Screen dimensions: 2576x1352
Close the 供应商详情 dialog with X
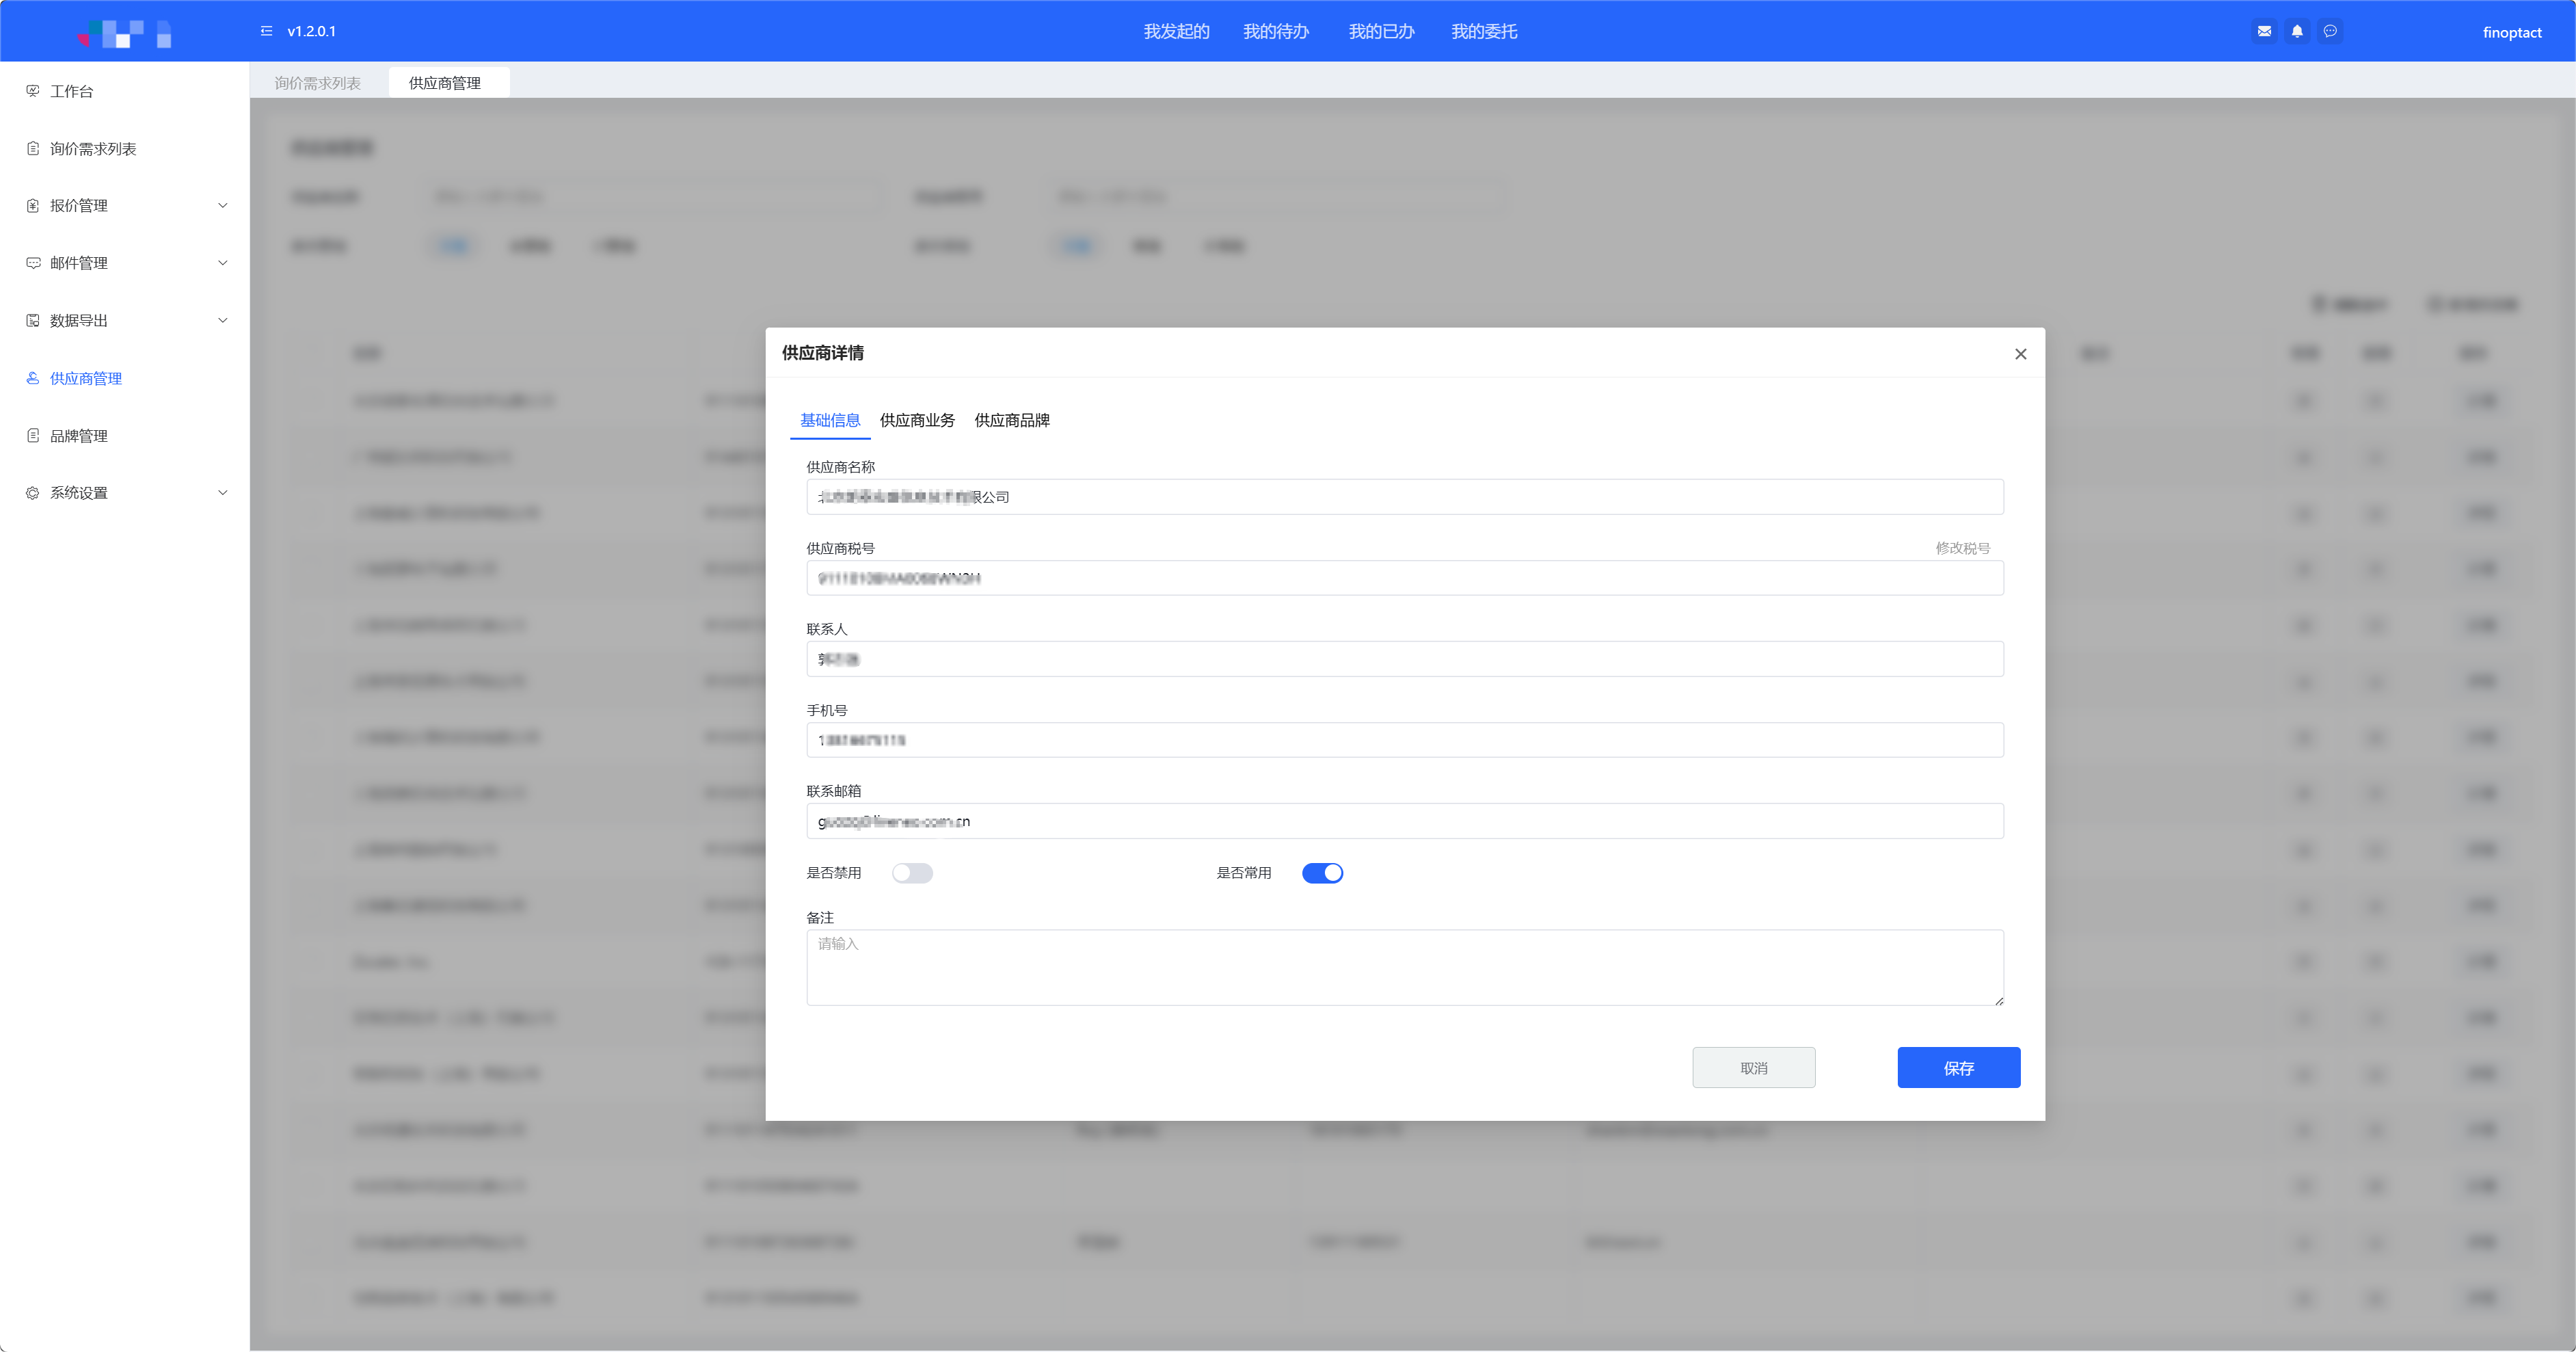pos(2020,354)
